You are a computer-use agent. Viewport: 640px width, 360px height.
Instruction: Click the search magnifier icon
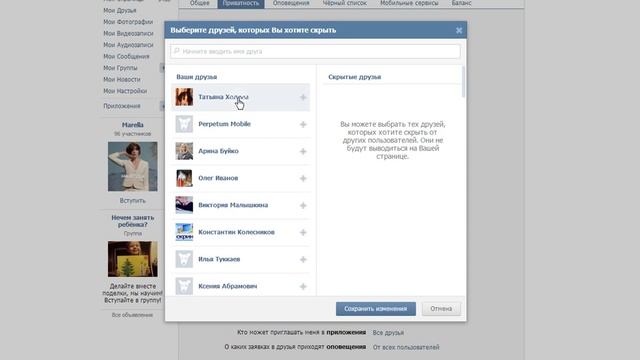click(177, 51)
